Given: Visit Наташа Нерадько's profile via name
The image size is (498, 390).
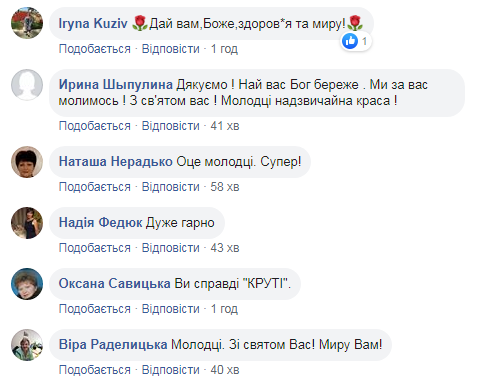Looking at the screenshot, I should [x=116, y=162].
